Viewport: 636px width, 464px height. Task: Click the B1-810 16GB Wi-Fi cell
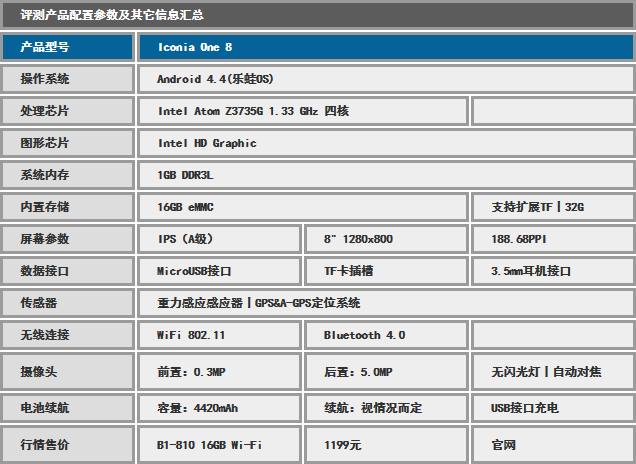point(219,445)
